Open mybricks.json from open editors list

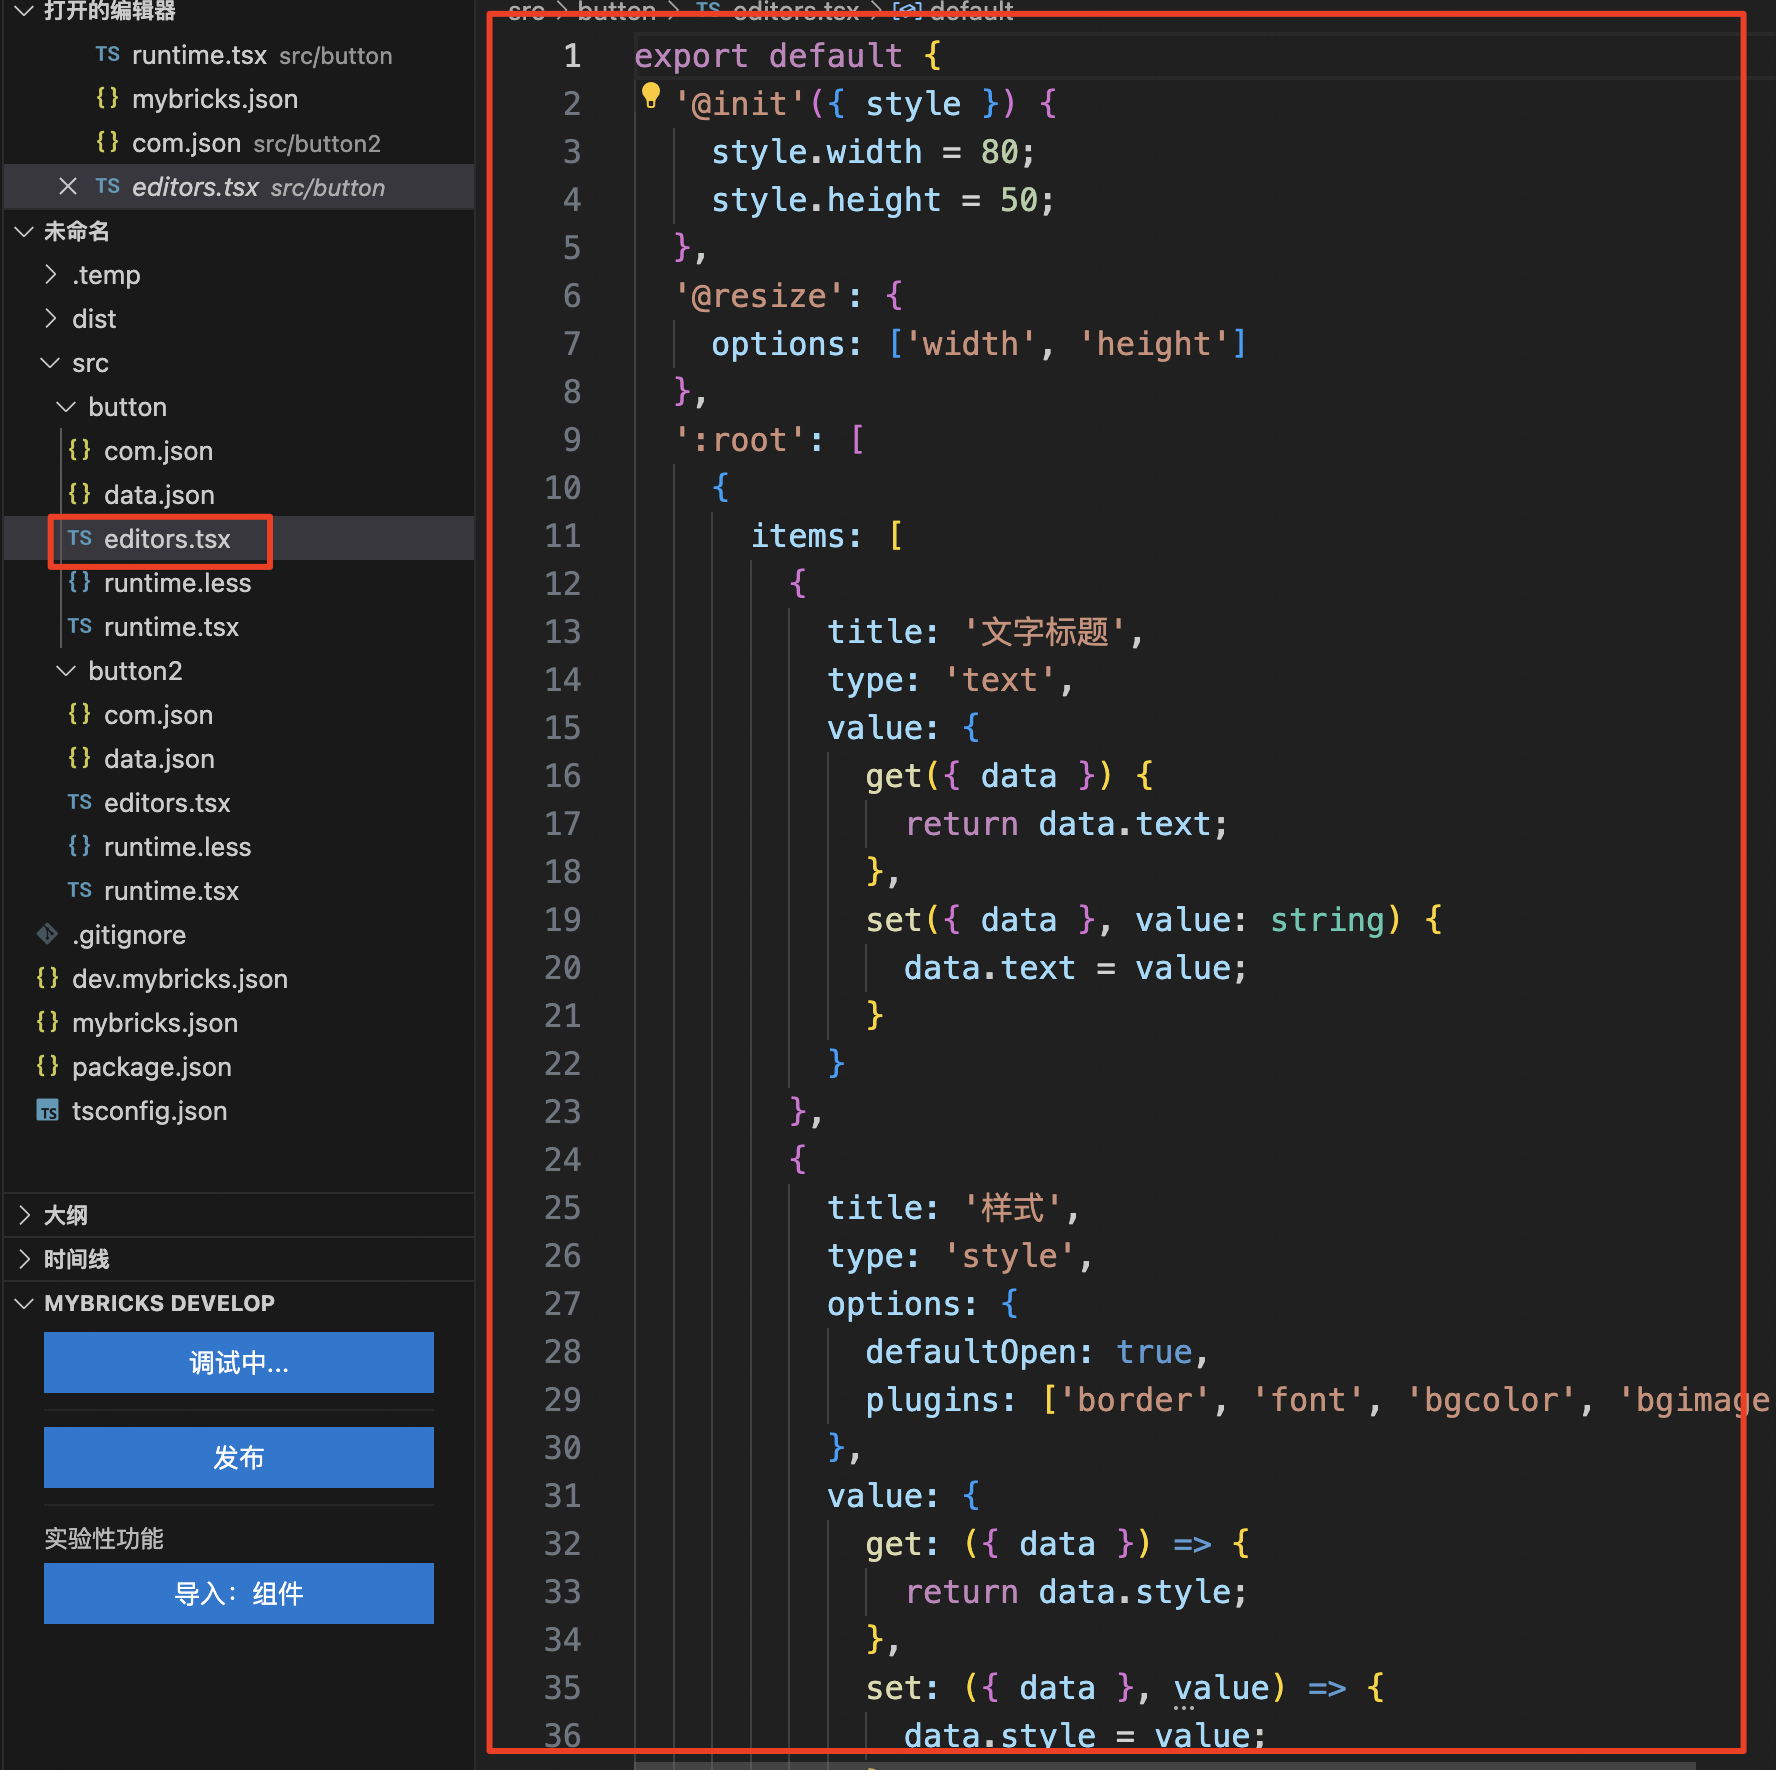click(x=239, y=99)
